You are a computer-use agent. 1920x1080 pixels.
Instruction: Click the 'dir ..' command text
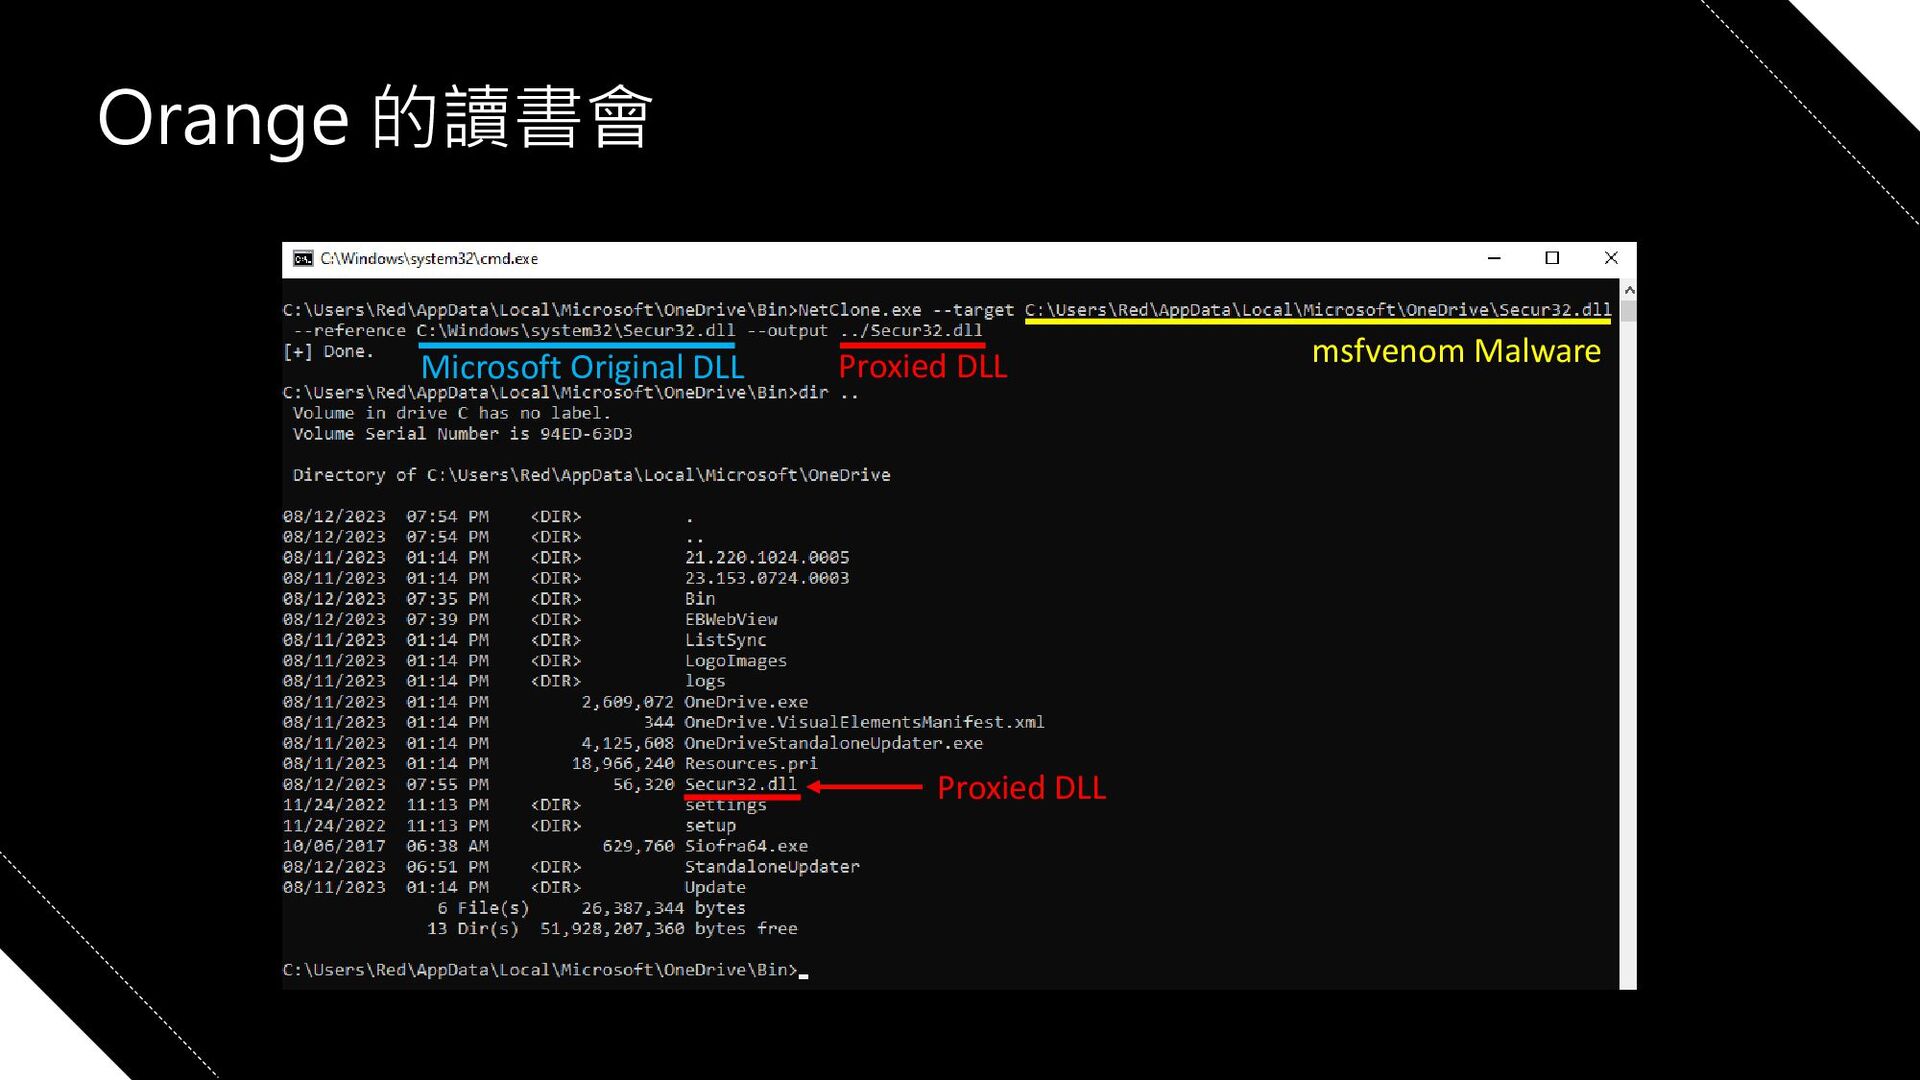tap(828, 393)
